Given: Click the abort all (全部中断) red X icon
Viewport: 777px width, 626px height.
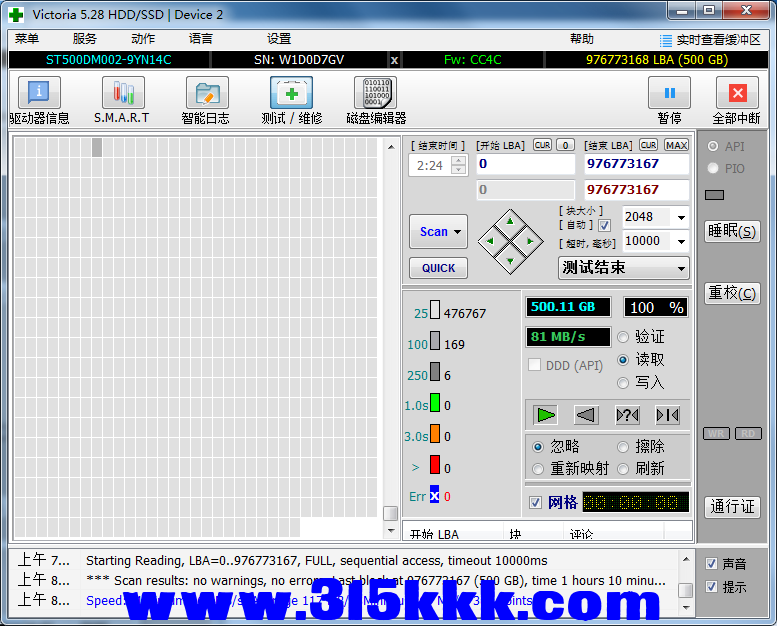Looking at the screenshot, I should tap(737, 93).
